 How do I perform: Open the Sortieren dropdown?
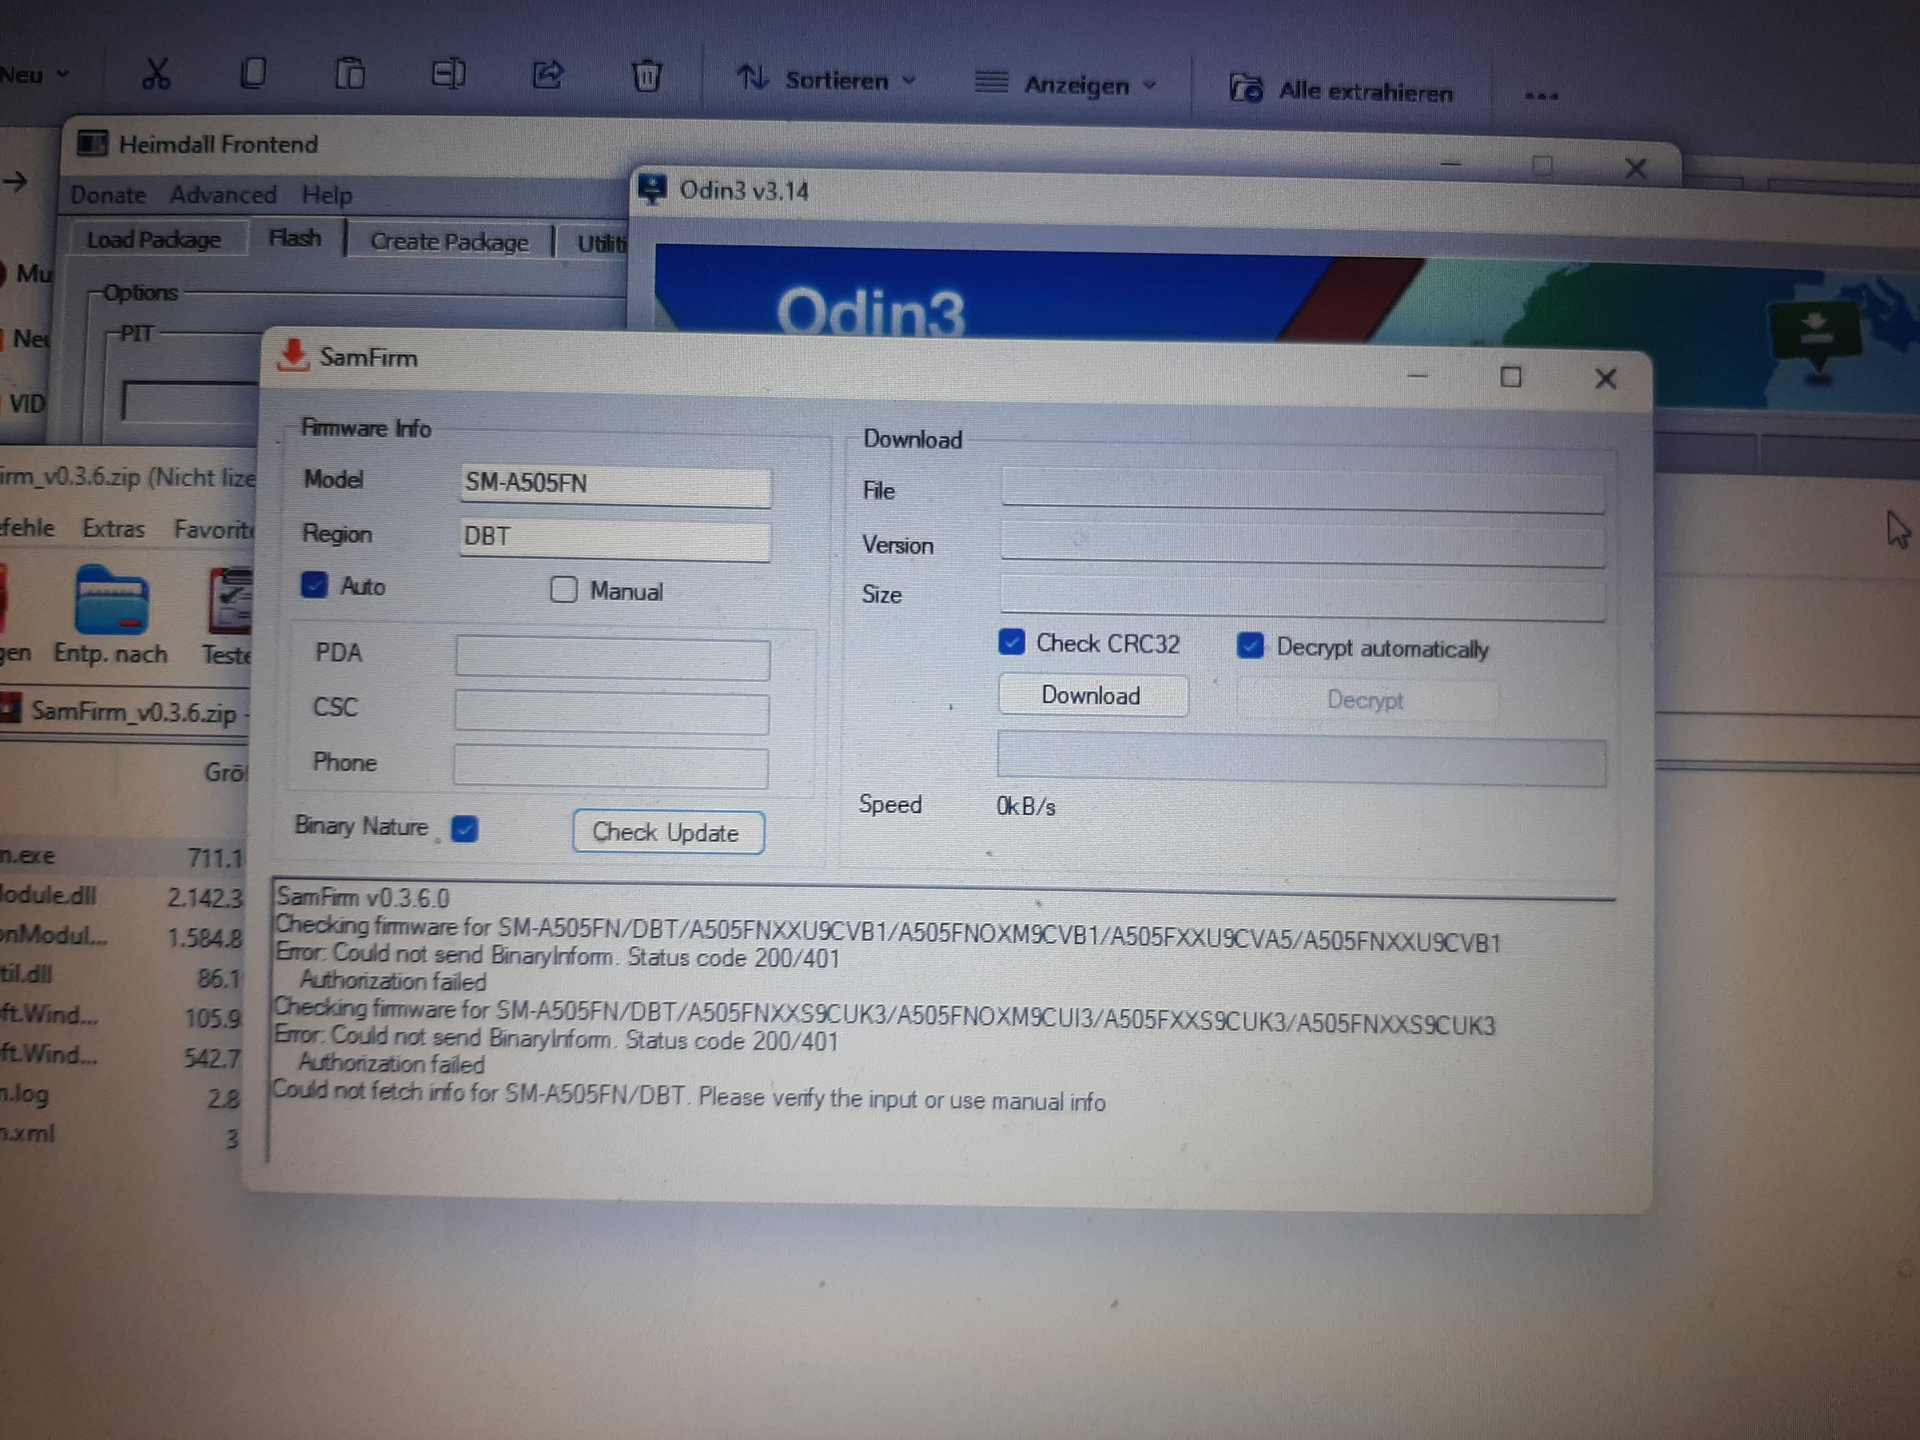[x=826, y=80]
